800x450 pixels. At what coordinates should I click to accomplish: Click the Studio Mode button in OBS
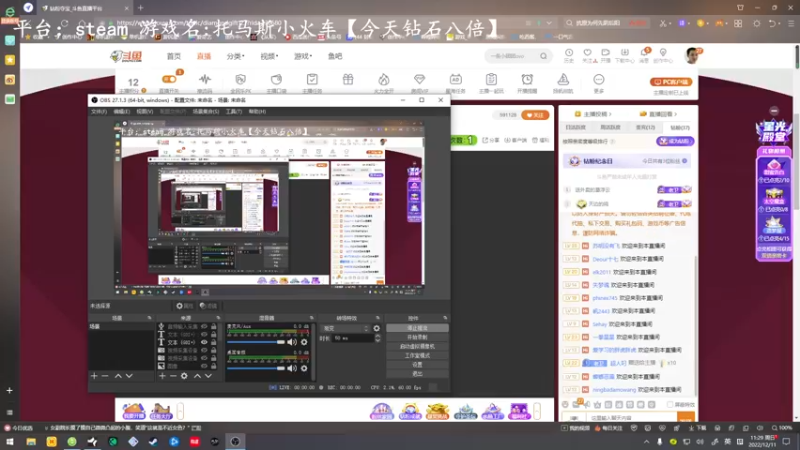(x=417, y=356)
